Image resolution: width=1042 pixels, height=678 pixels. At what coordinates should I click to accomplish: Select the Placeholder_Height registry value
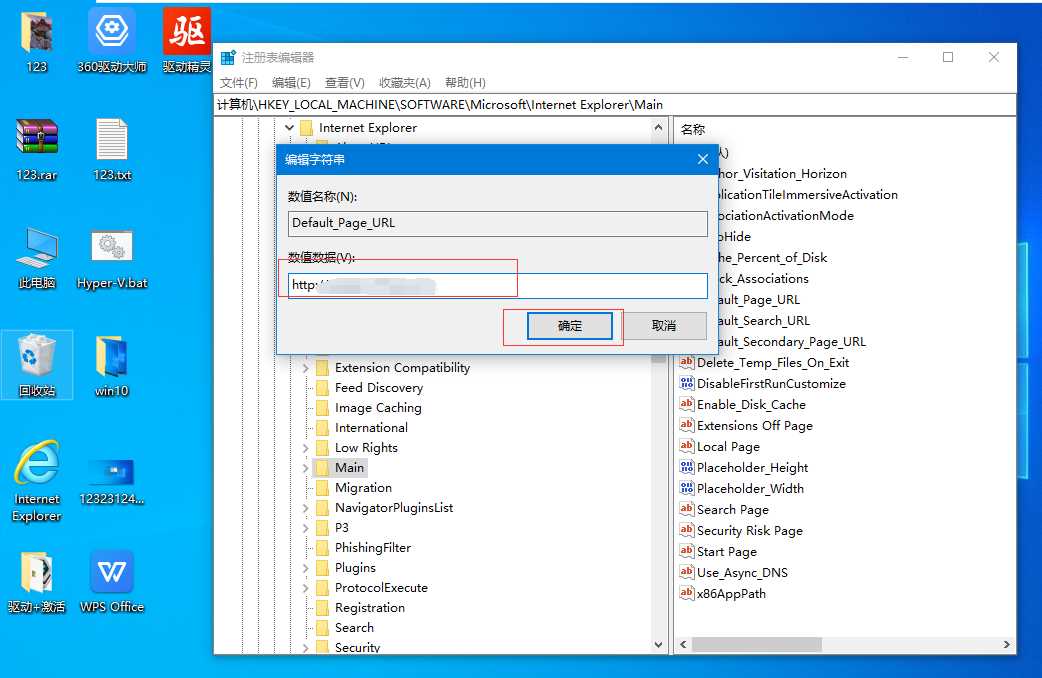(x=751, y=468)
